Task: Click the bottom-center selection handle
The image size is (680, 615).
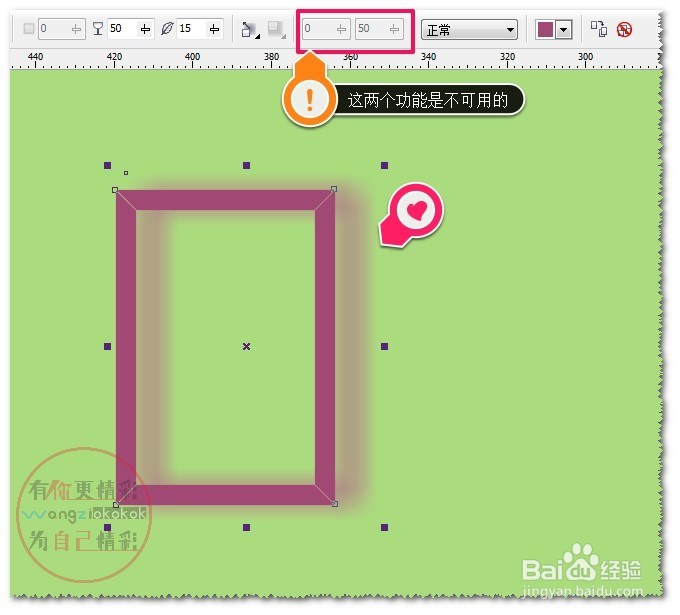Action: point(246,527)
